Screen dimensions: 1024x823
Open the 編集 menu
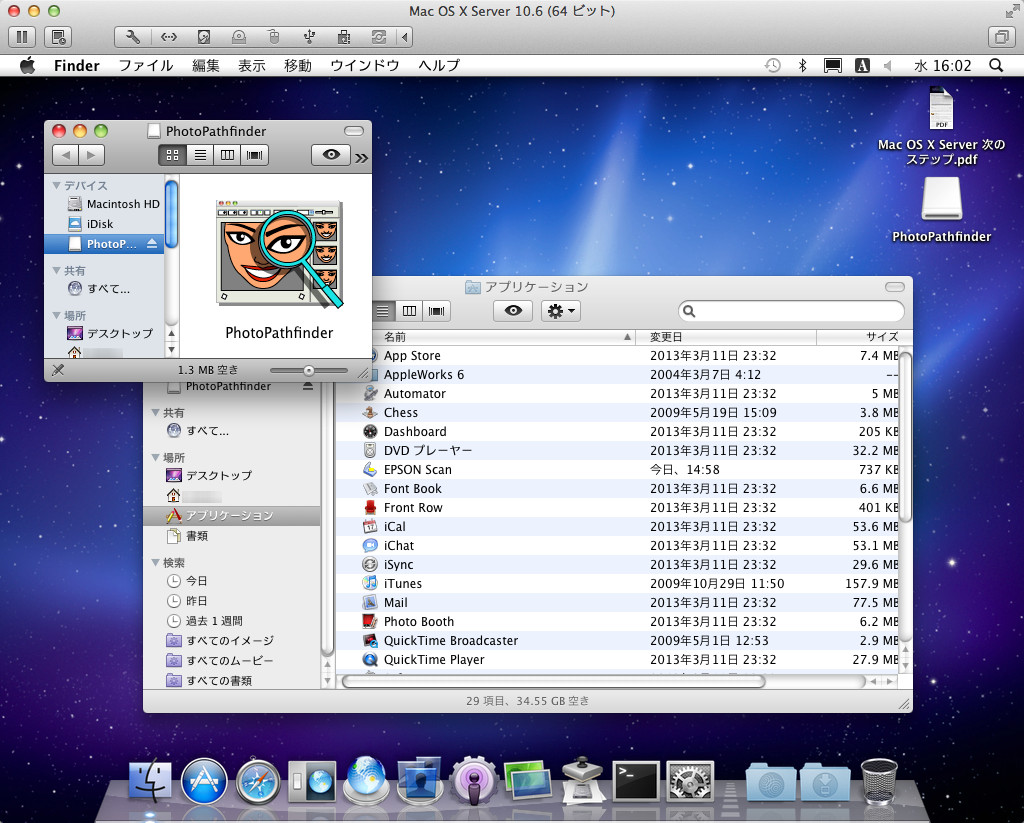click(x=206, y=65)
